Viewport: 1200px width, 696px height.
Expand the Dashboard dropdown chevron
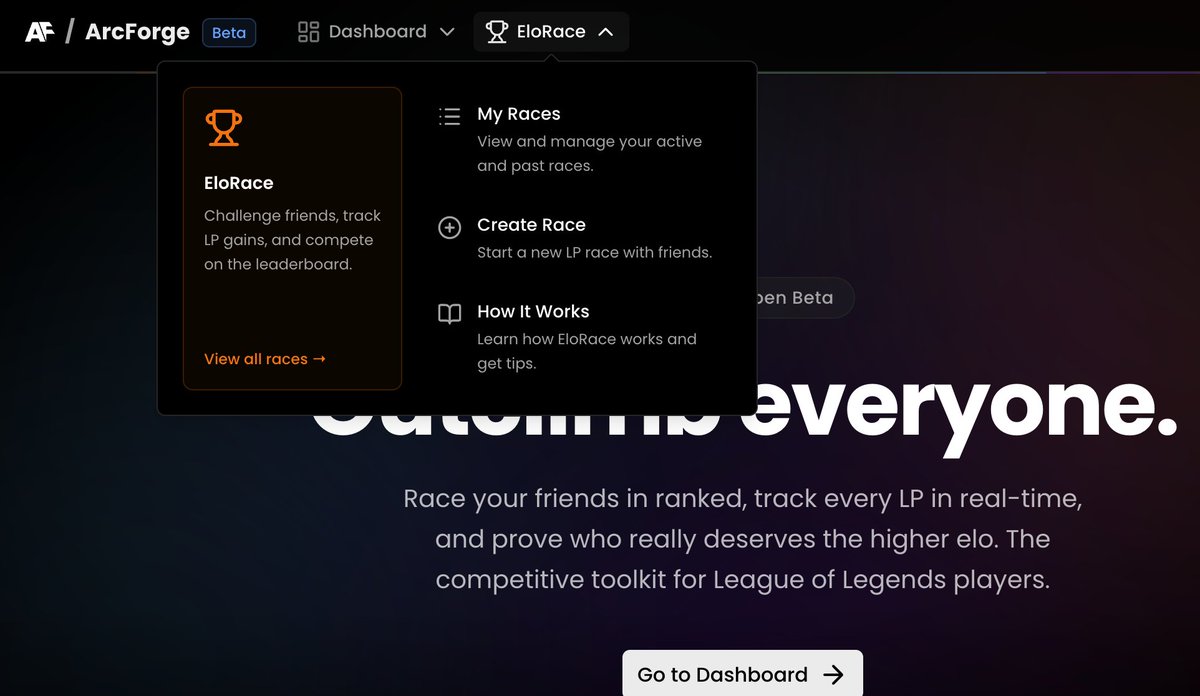(x=446, y=32)
